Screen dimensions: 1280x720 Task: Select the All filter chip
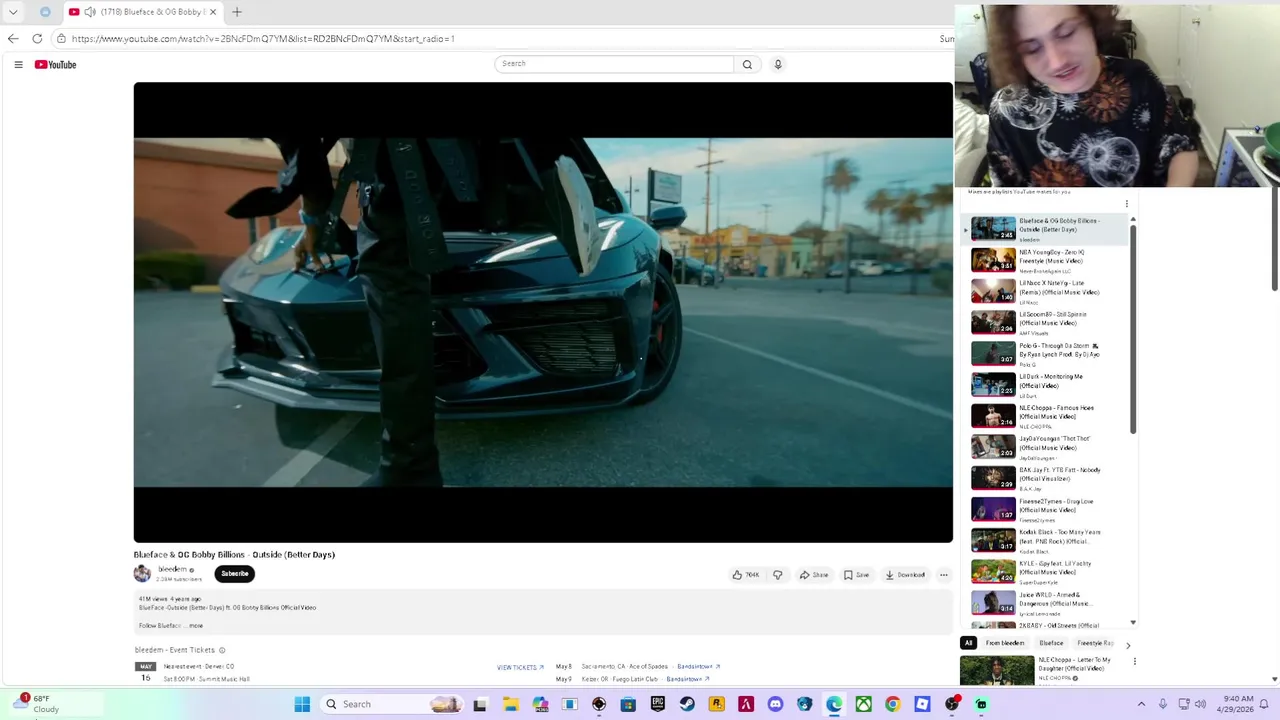click(968, 643)
